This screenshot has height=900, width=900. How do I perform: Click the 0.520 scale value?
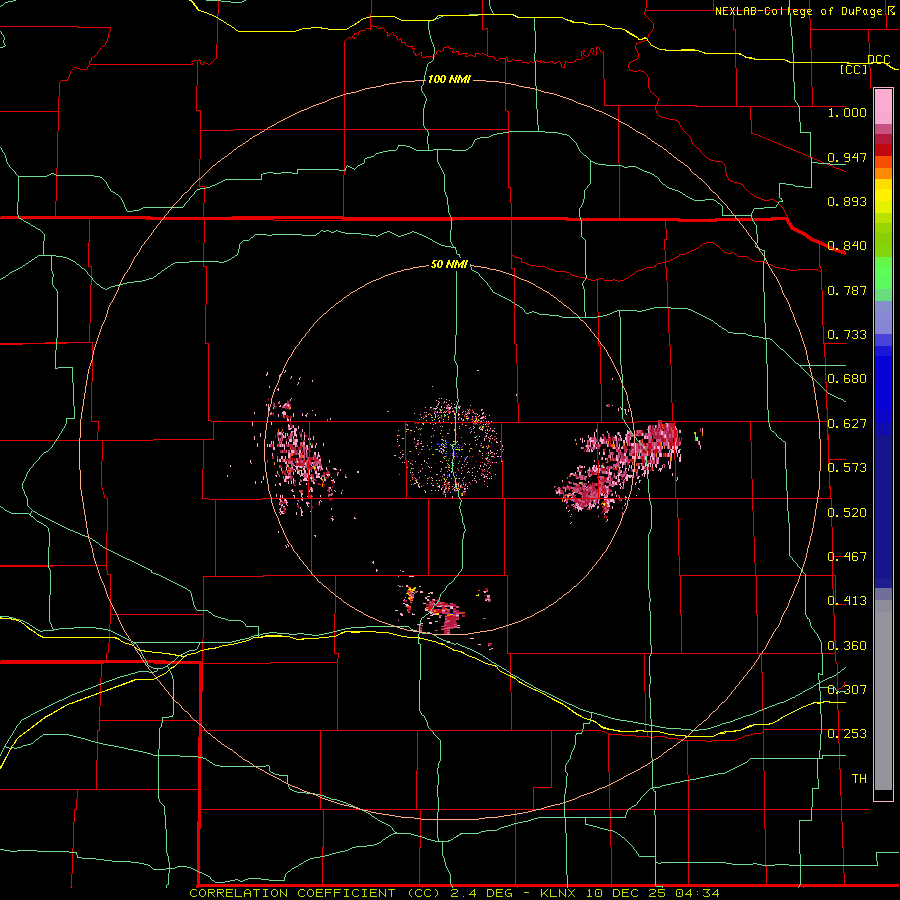coord(847,512)
